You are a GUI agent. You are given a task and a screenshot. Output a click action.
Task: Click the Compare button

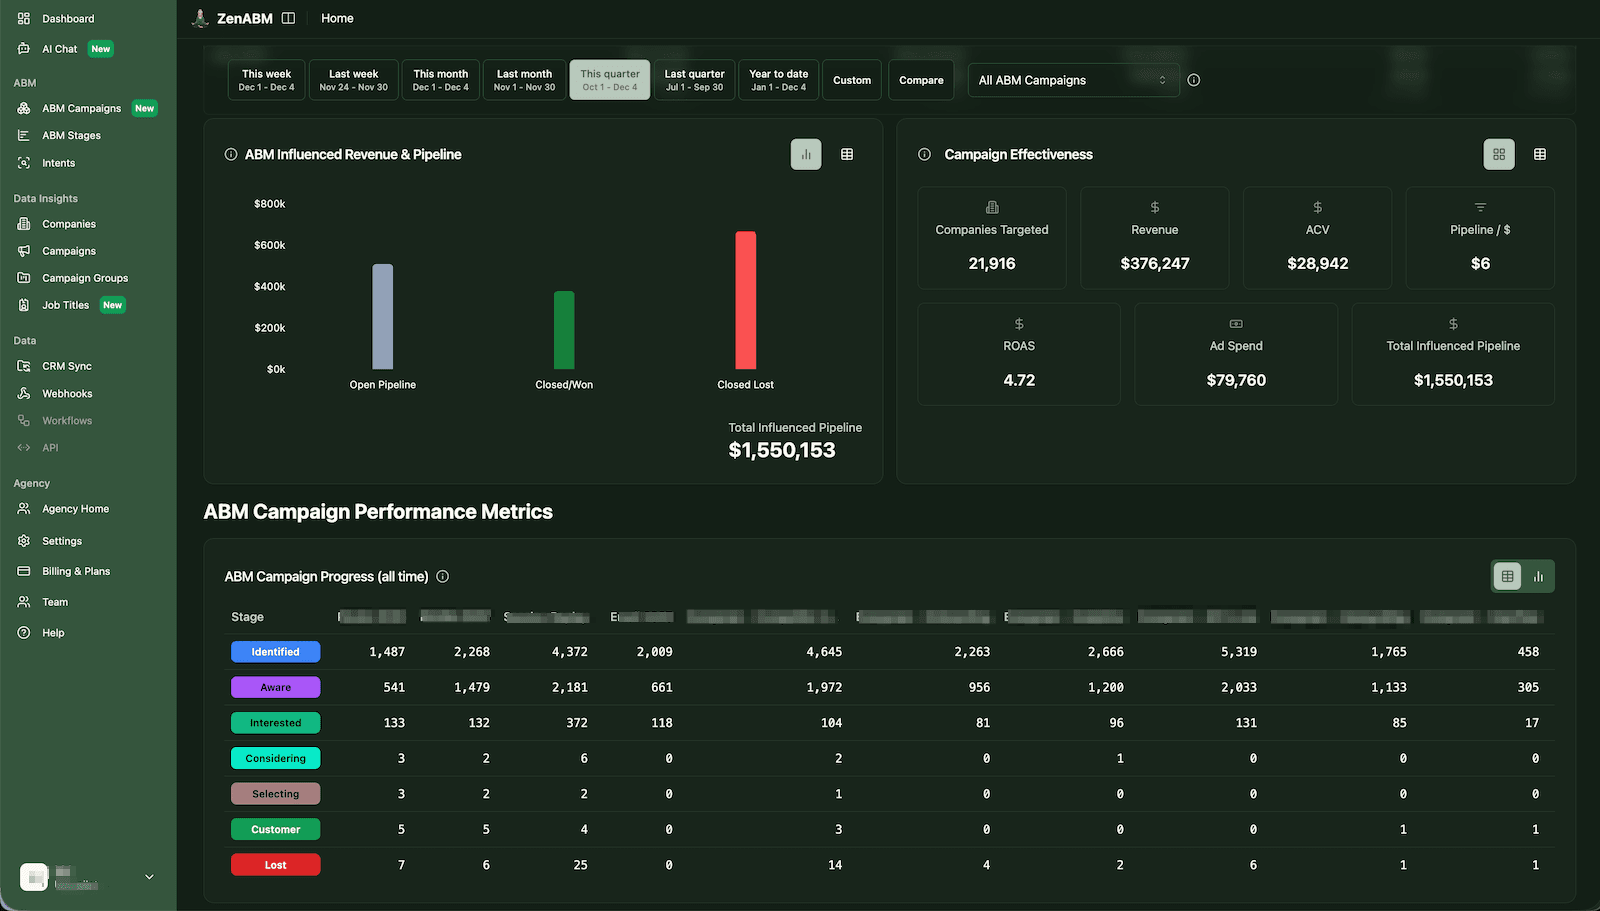920,79
